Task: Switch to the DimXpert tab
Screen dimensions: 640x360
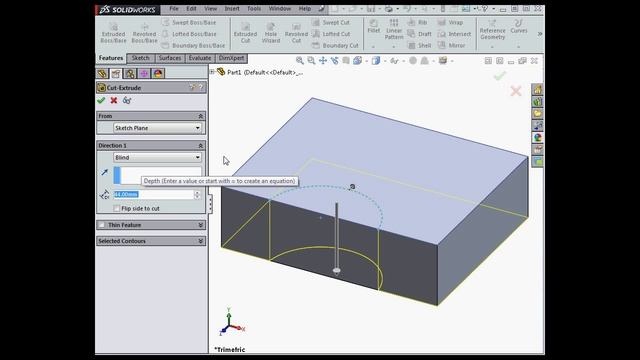Action: (231, 58)
